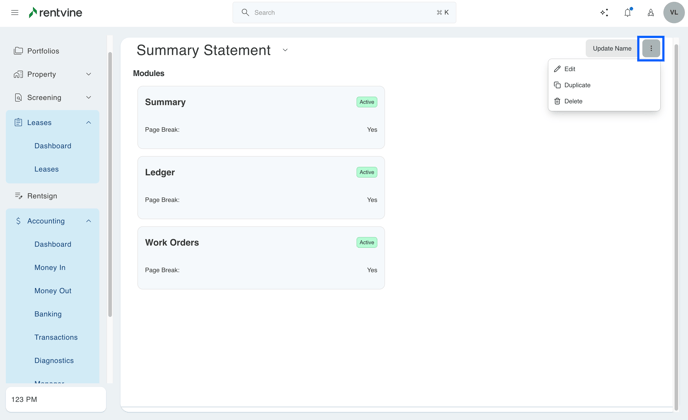Click the Update Name button
Image resolution: width=688 pixels, height=420 pixels.
point(611,48)
